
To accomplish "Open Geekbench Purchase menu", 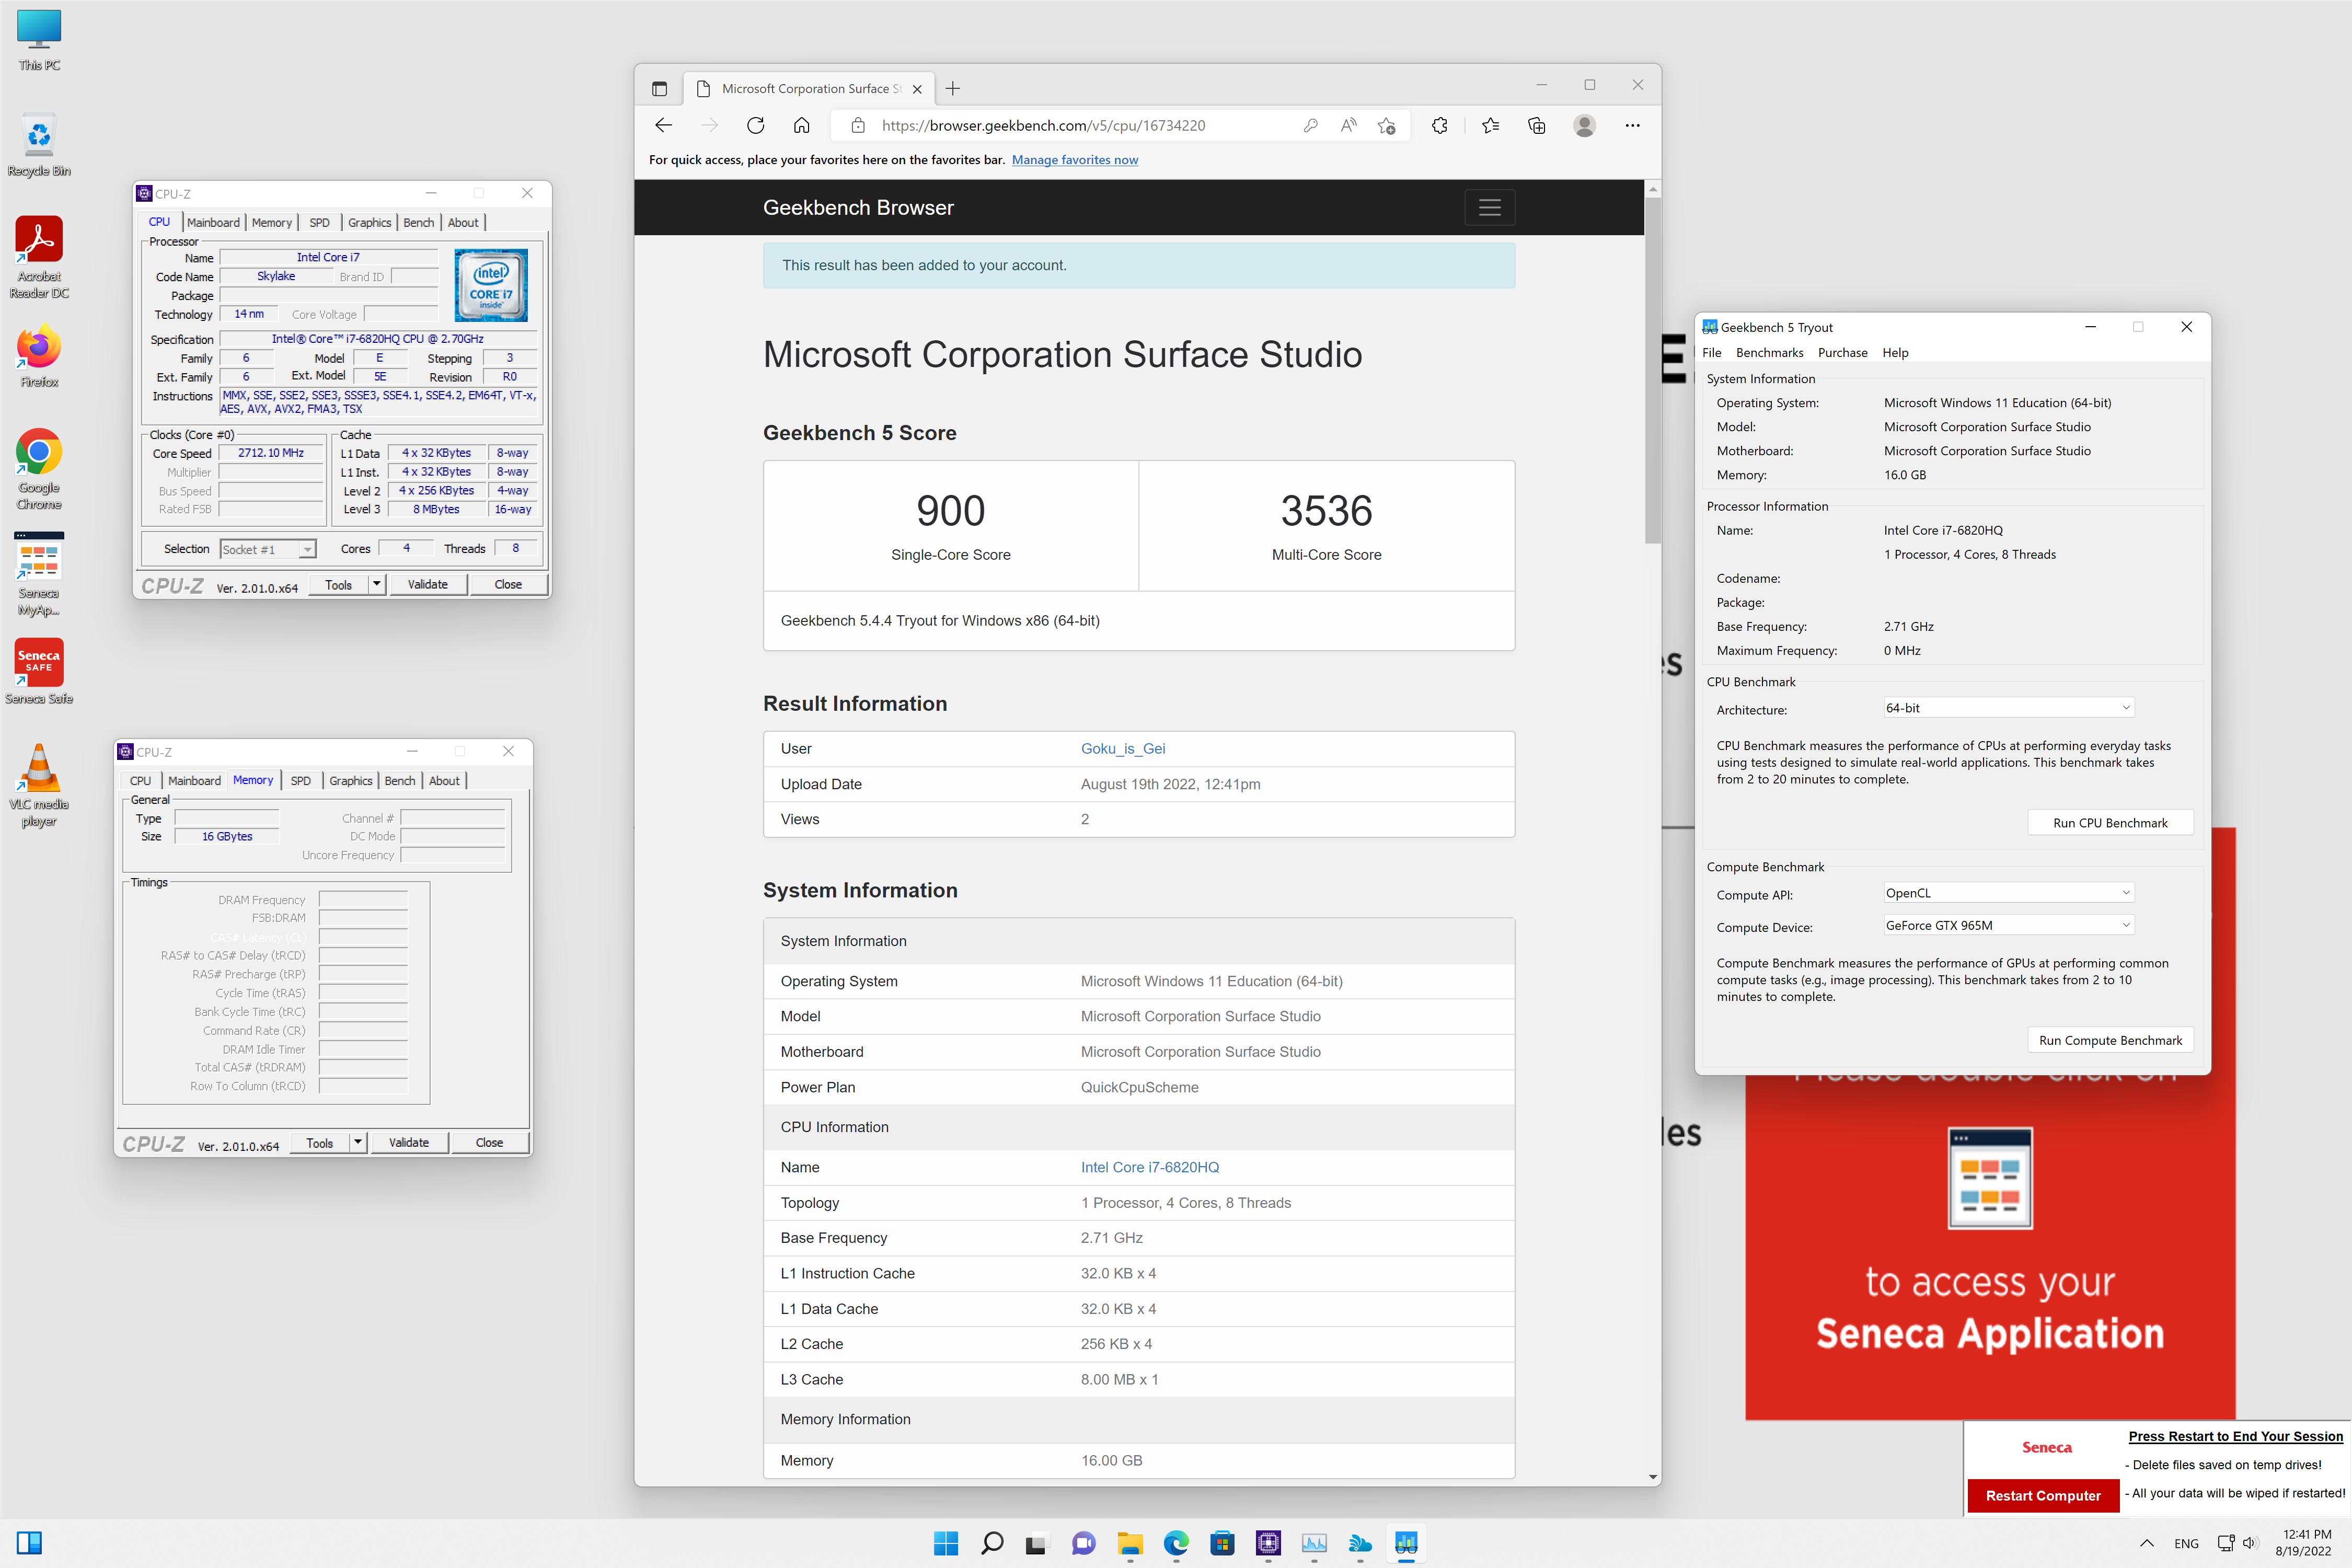I will [1842, 352].
